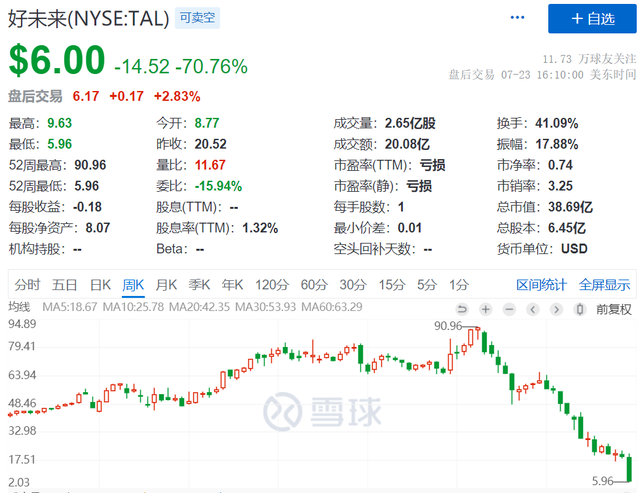This screenshot has width=640, height=493.
Task: Click the 总市值 38.69亿 value
Action: [570, 207]
